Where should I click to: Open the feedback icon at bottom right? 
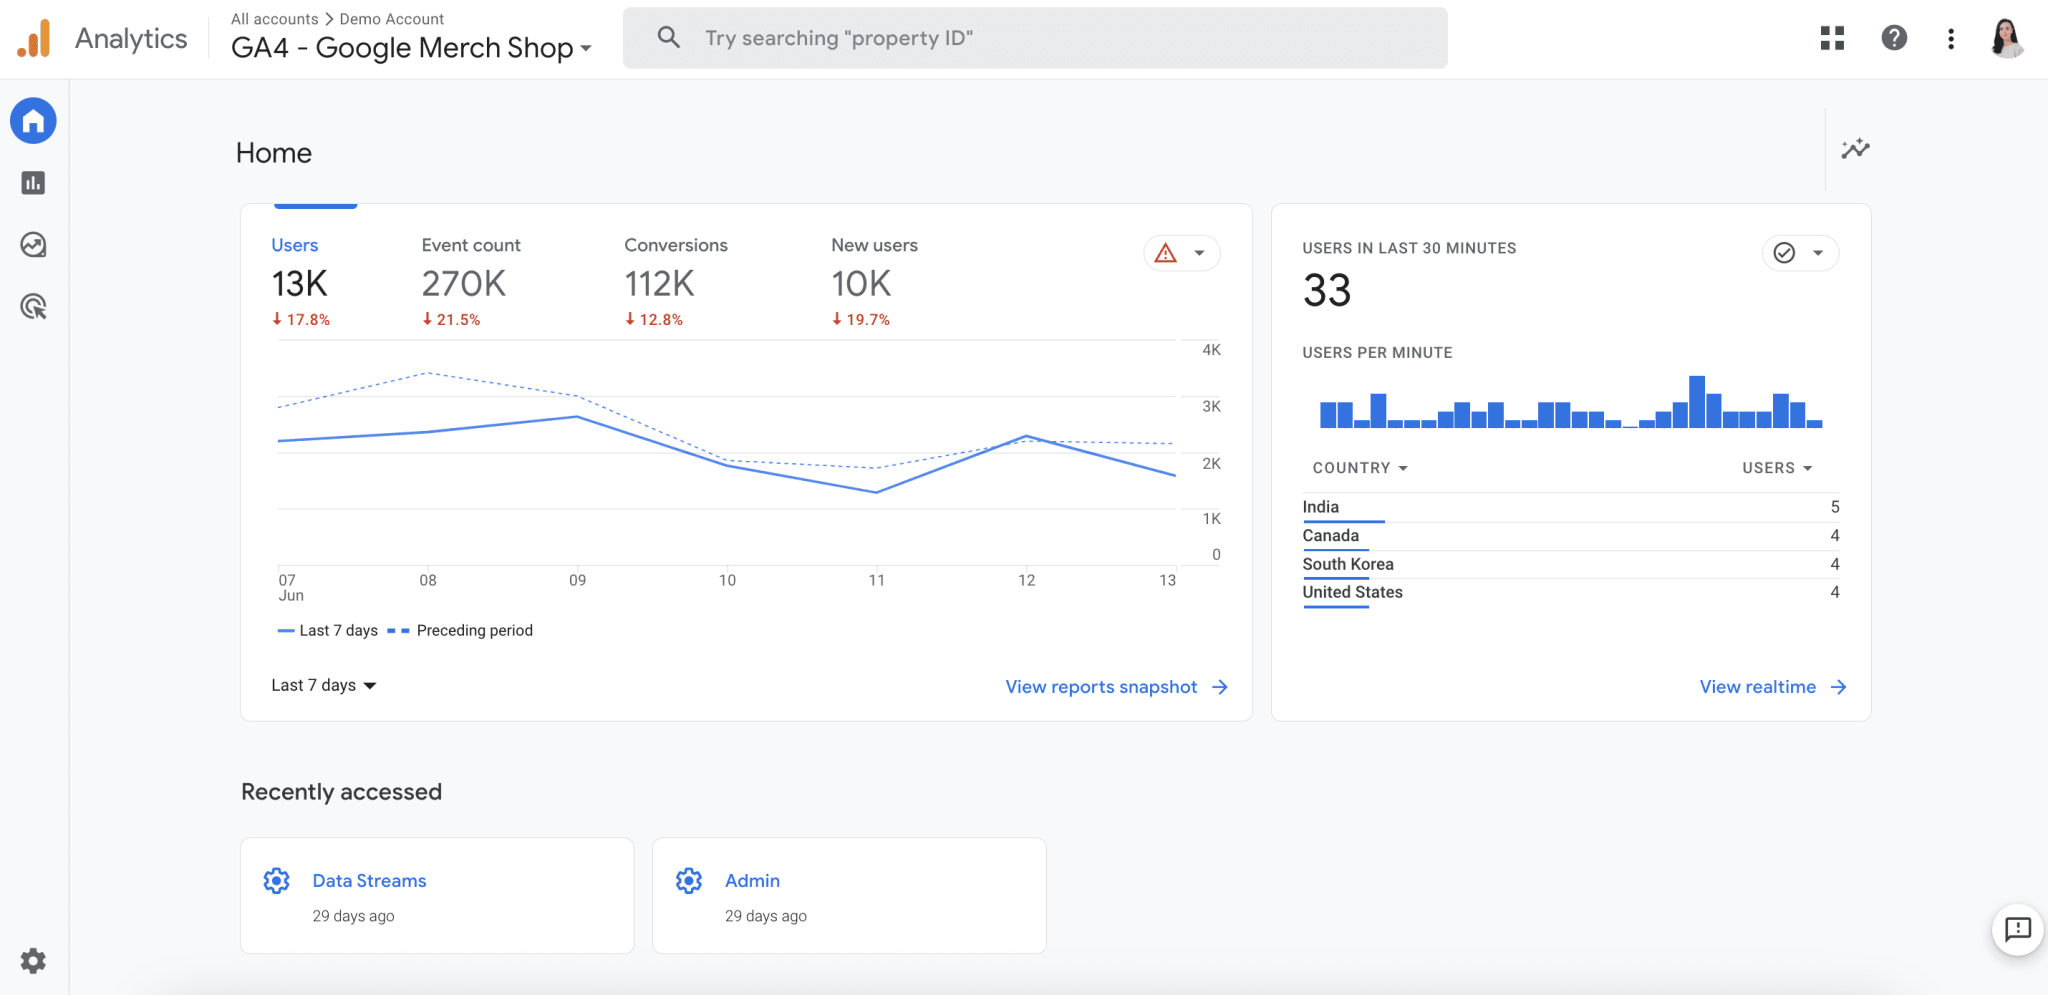point(2016,930)
